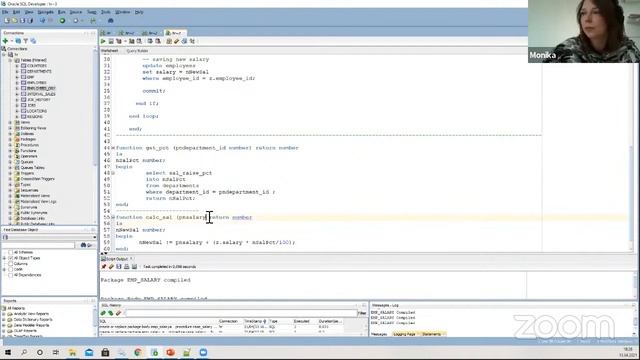Viewport: 640px width, 360px height.
Task: Click the Run Script icon in worksheet toolbar
Action: 111,41
